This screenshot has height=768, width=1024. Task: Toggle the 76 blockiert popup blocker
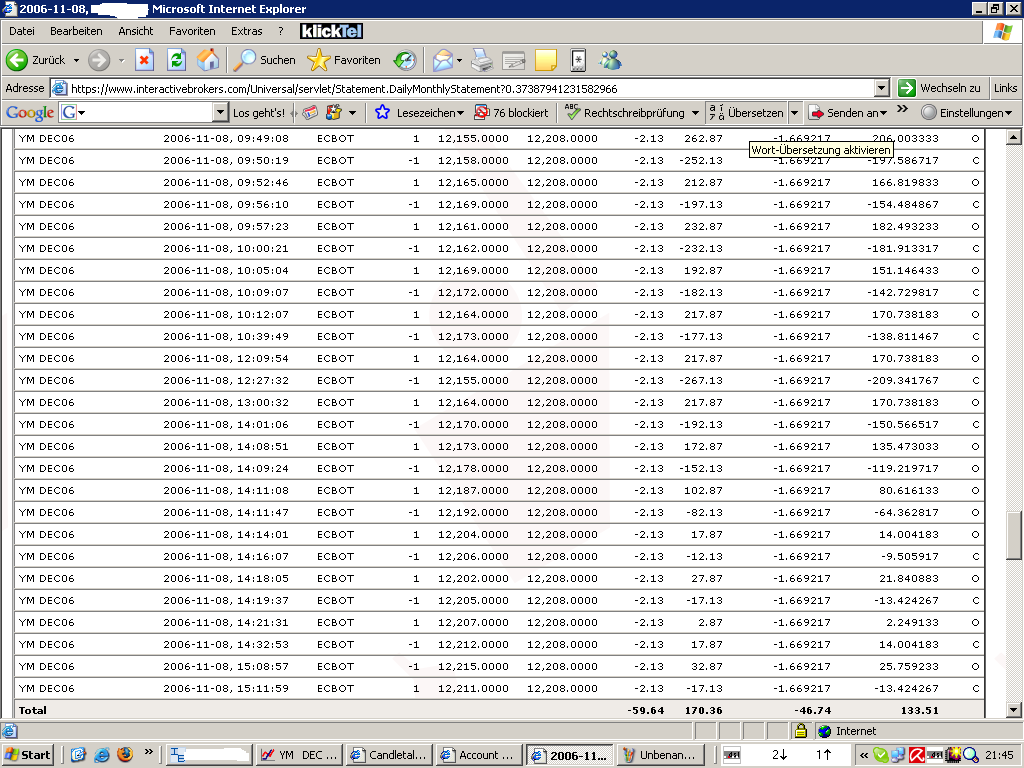511,113
